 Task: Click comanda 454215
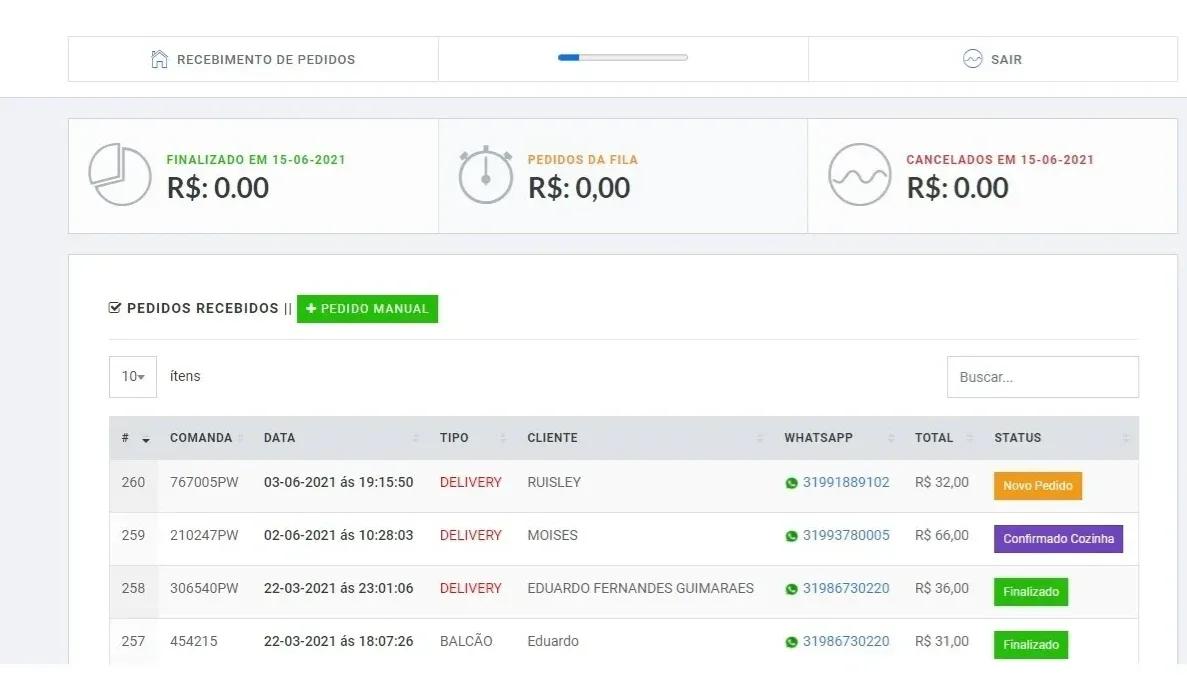coord(194,641)
